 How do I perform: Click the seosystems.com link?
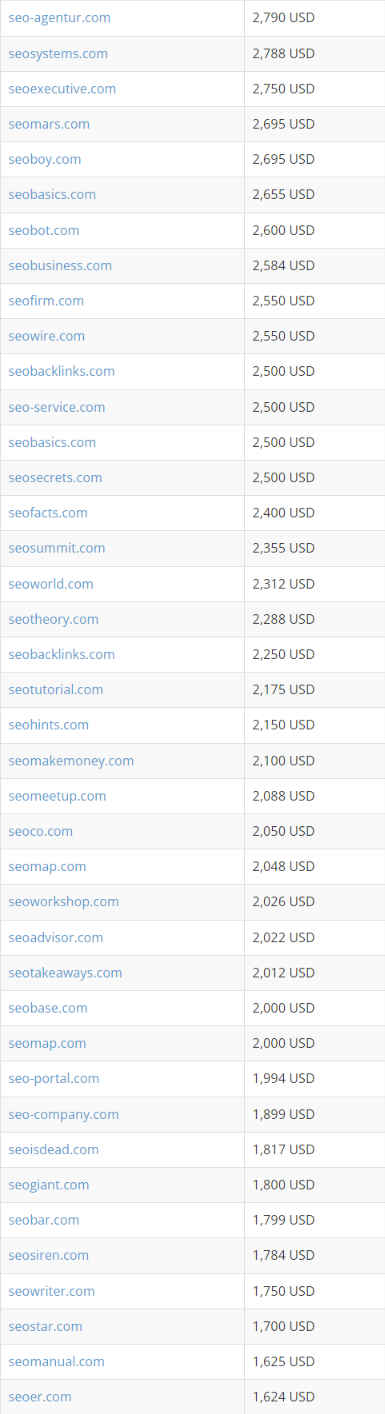58,53
